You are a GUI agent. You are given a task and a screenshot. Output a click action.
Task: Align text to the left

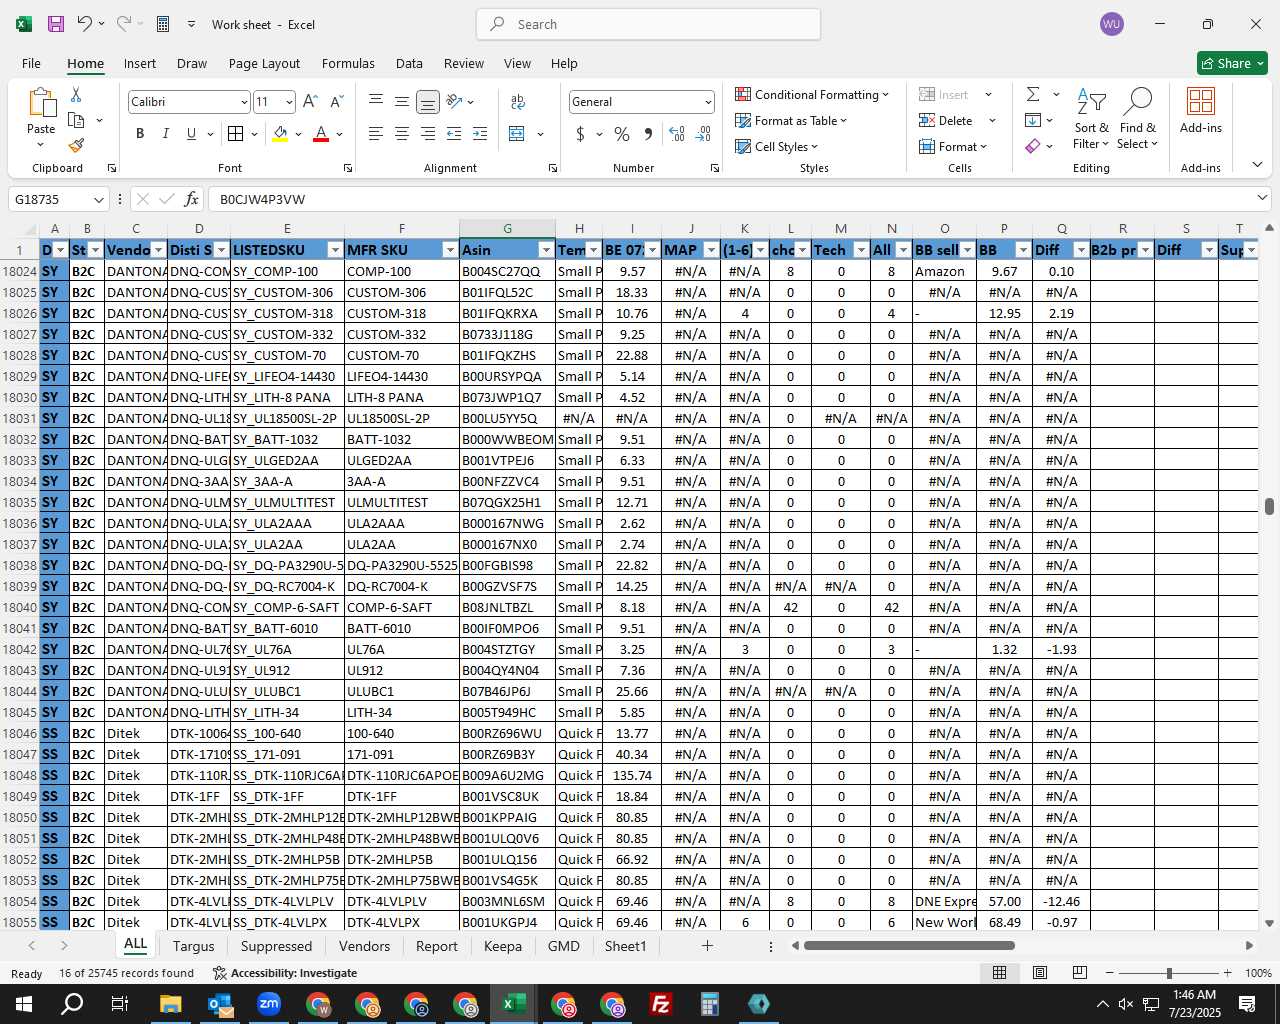376,134
